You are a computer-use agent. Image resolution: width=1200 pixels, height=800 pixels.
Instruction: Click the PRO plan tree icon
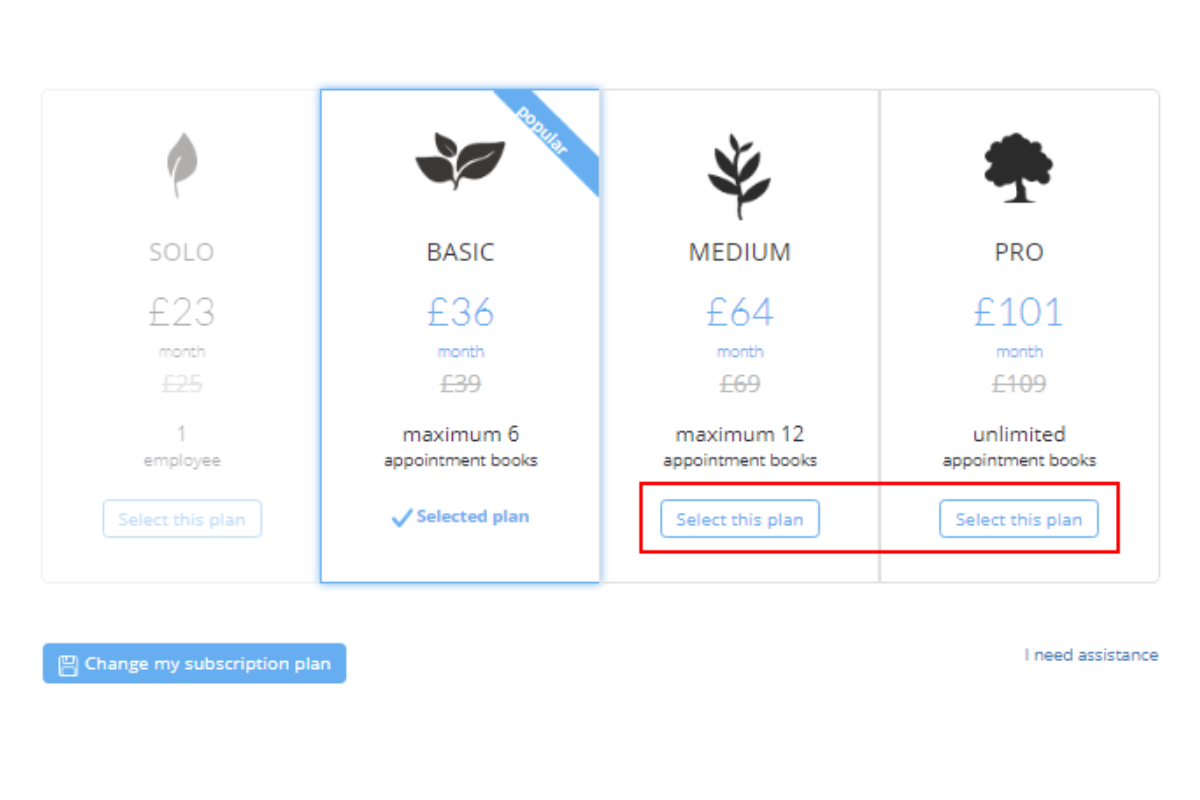tap(1018, 167)
